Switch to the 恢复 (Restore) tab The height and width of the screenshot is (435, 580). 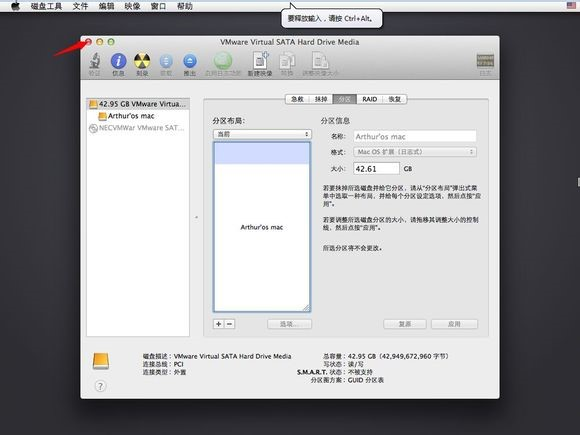pos(395,99)
